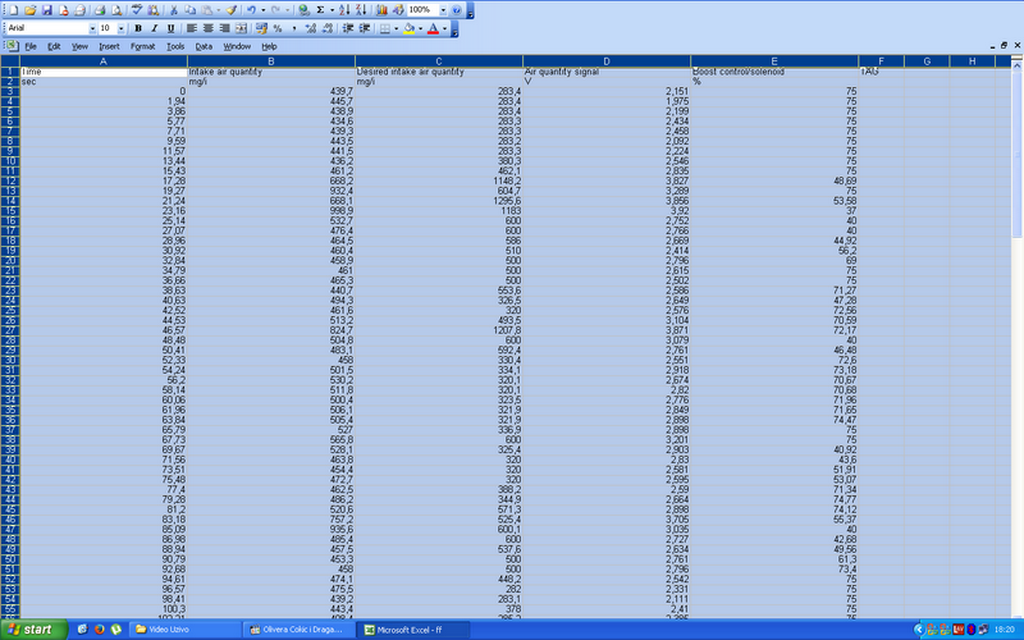Apply Currency style format
Viewport: 1024px width, 640px height.
coord(261,28)
